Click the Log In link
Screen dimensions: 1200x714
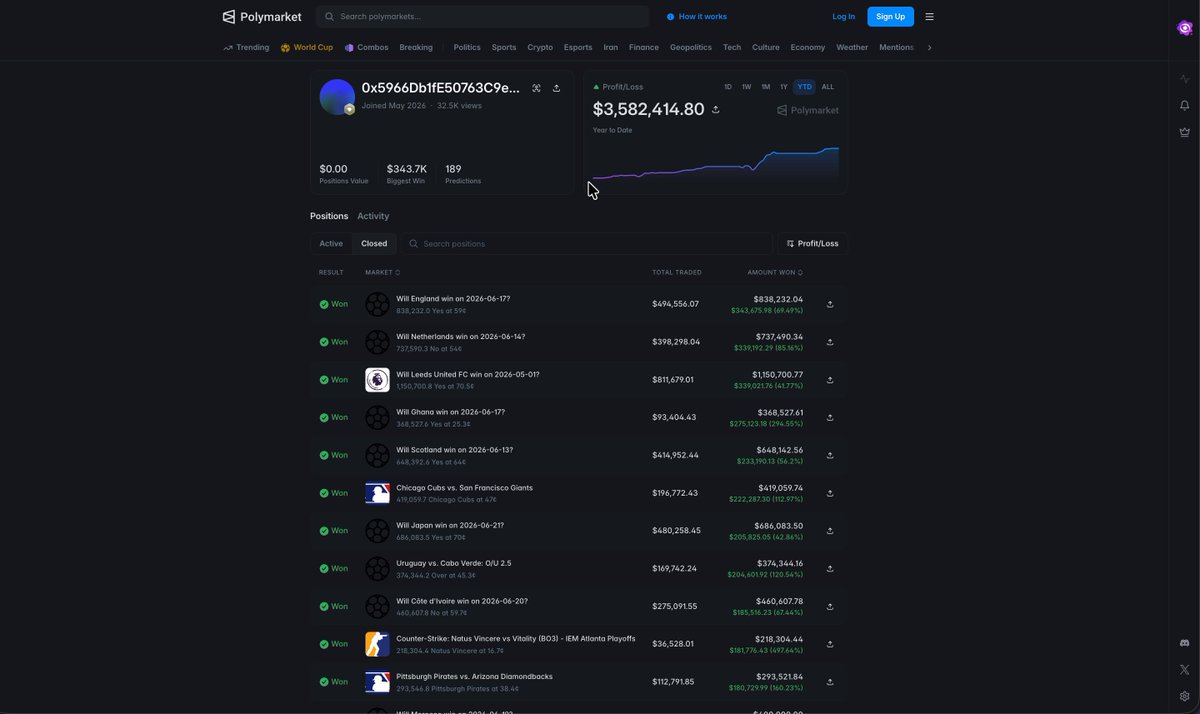[844, 17]
